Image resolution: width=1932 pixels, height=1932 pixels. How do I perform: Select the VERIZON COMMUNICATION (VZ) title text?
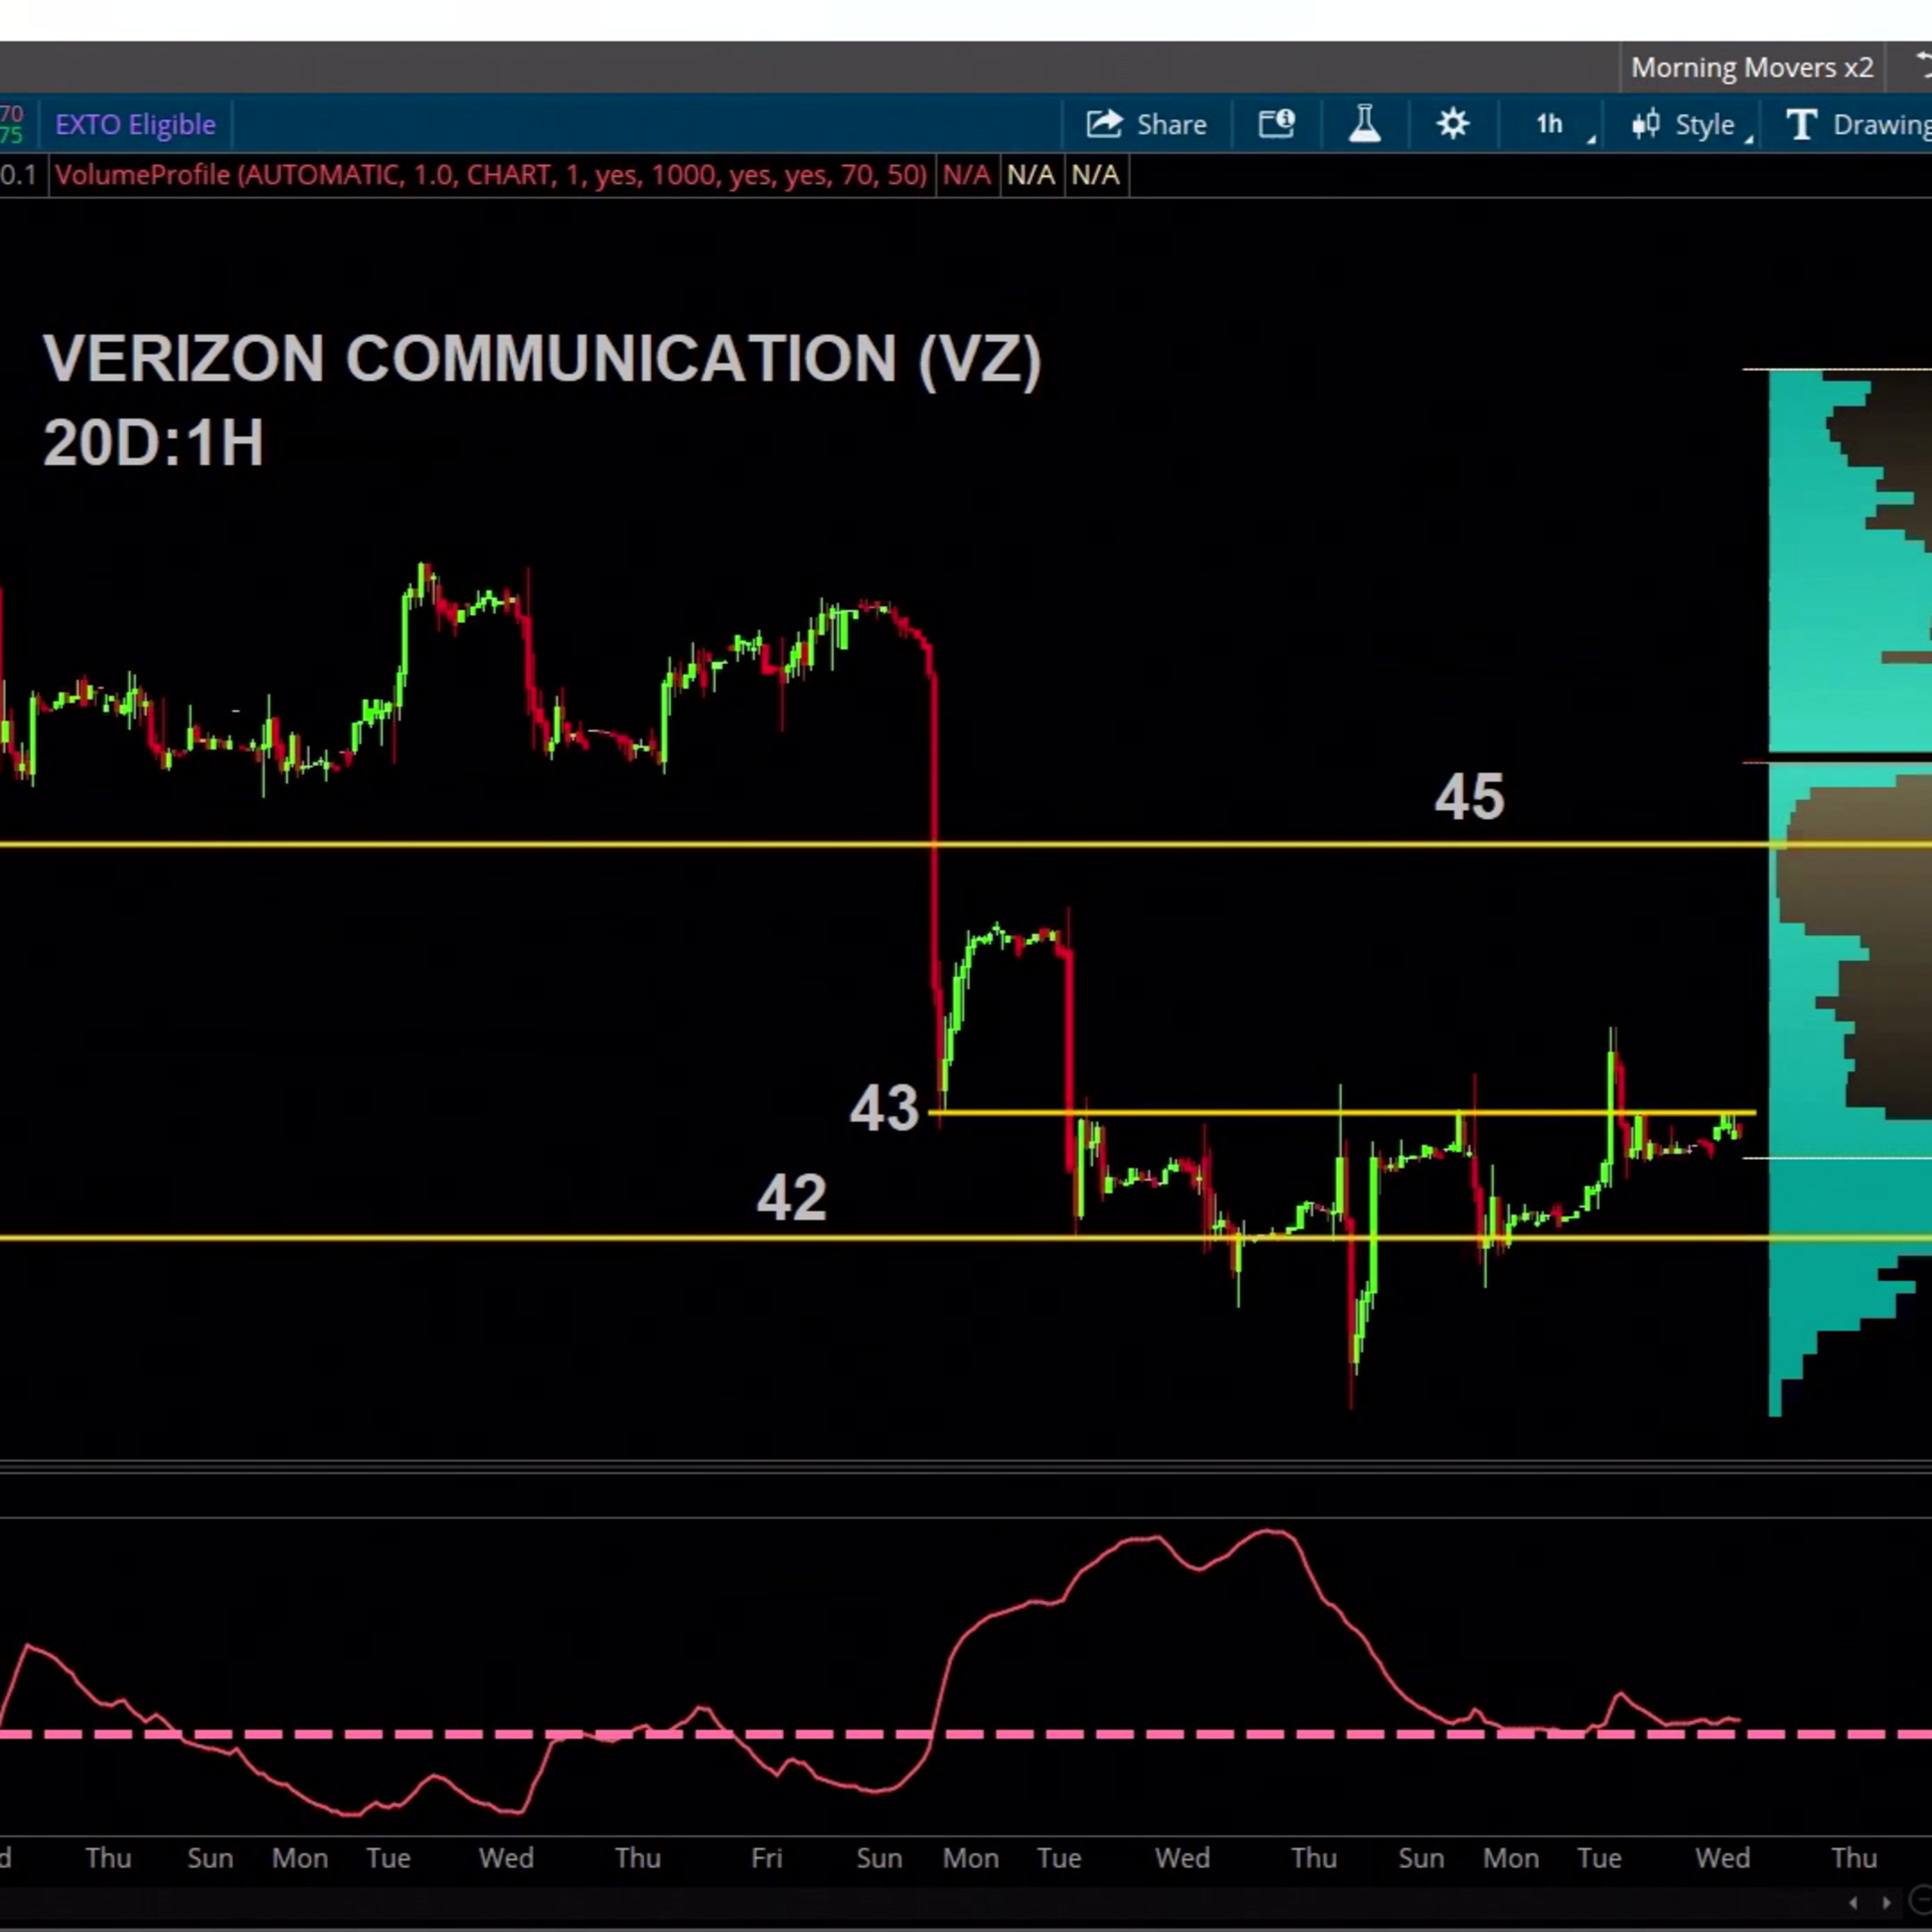click(x=542, y=358)
